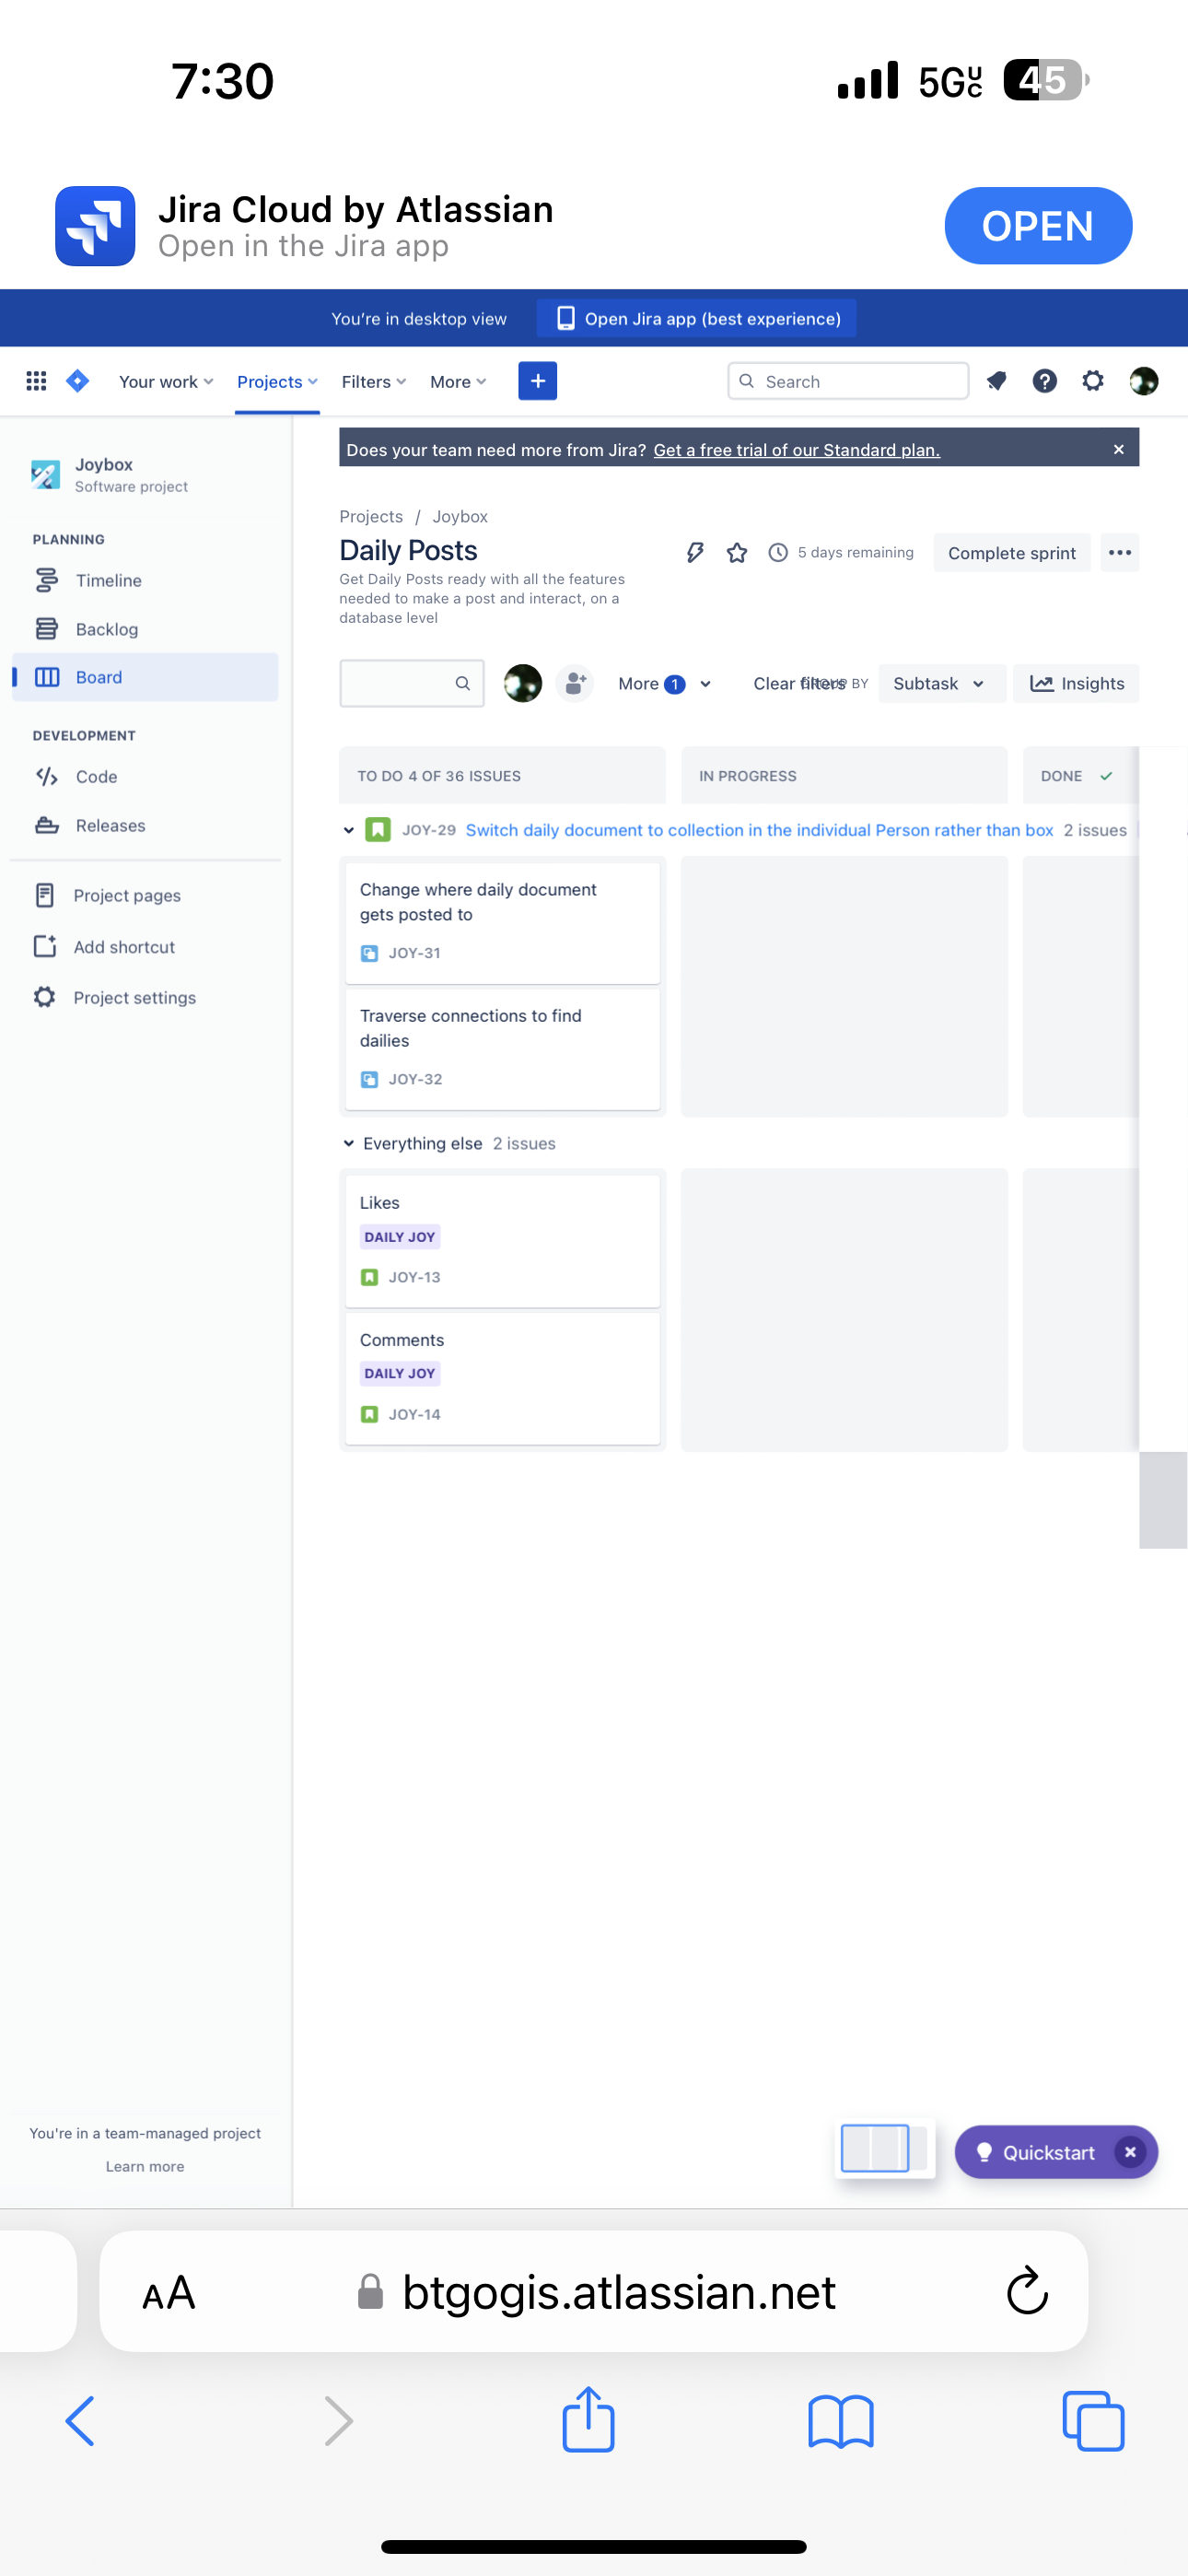Viewport: 1188px width, 2576px height.
Task: Go back with Safari back arrow
Action: coord(80,2421)
